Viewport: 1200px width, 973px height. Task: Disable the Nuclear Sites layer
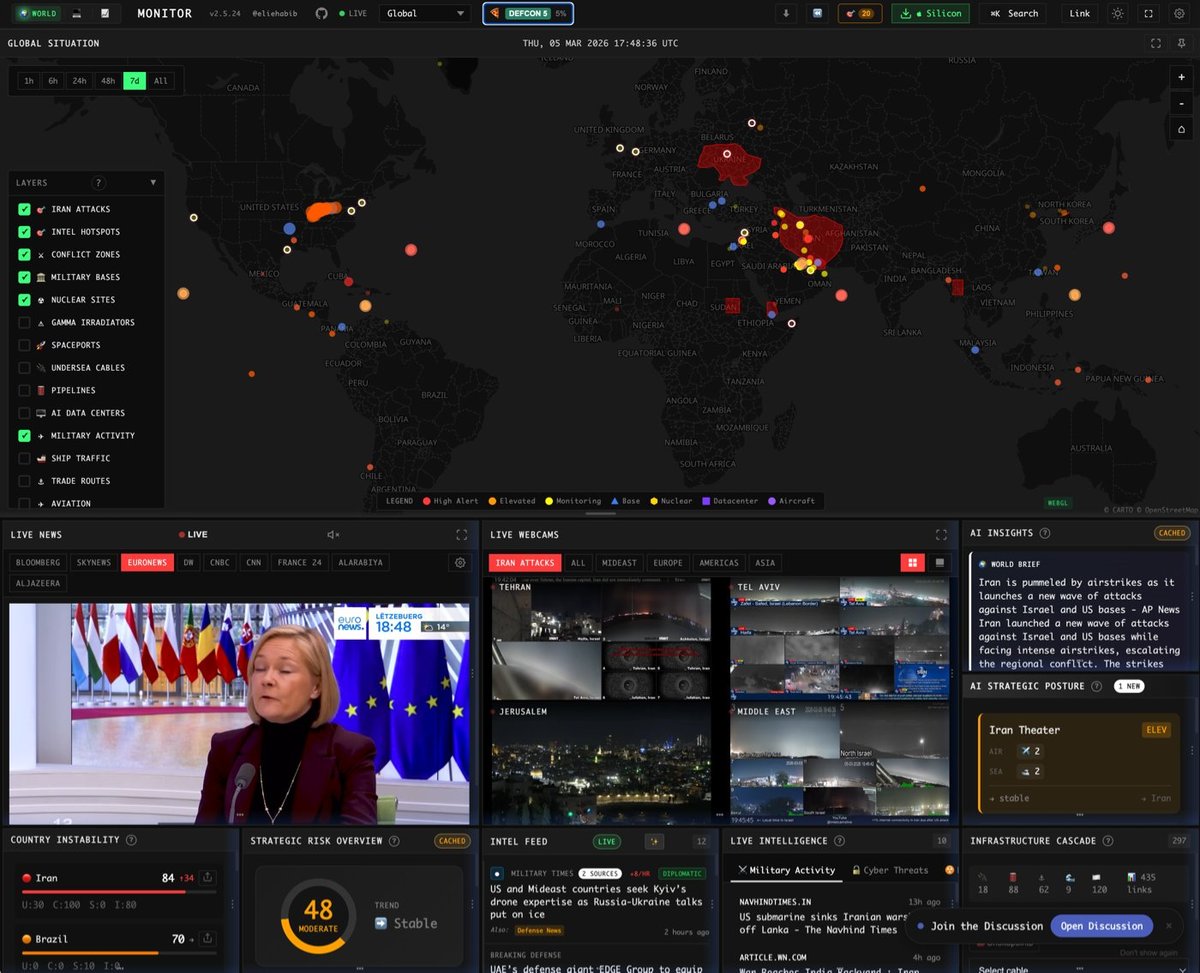click(24, 300)
